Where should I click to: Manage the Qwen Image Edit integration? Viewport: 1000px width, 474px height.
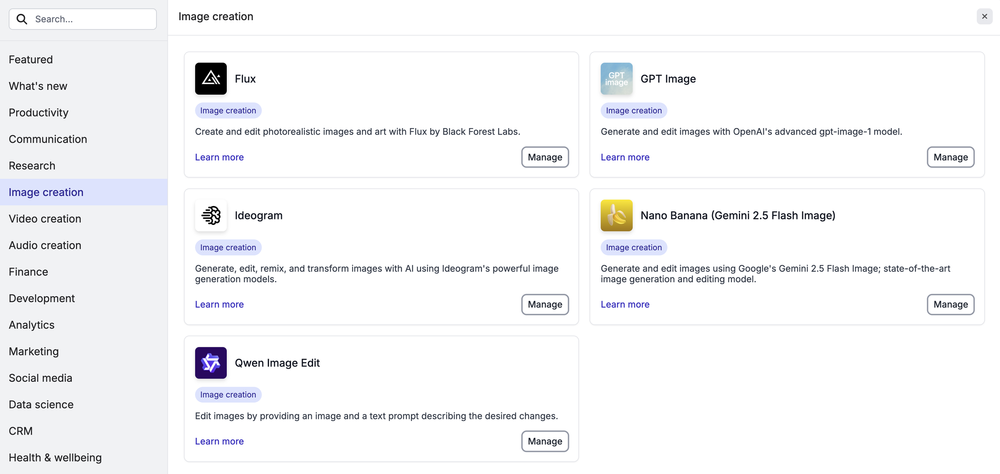click(x=545, y=441)
